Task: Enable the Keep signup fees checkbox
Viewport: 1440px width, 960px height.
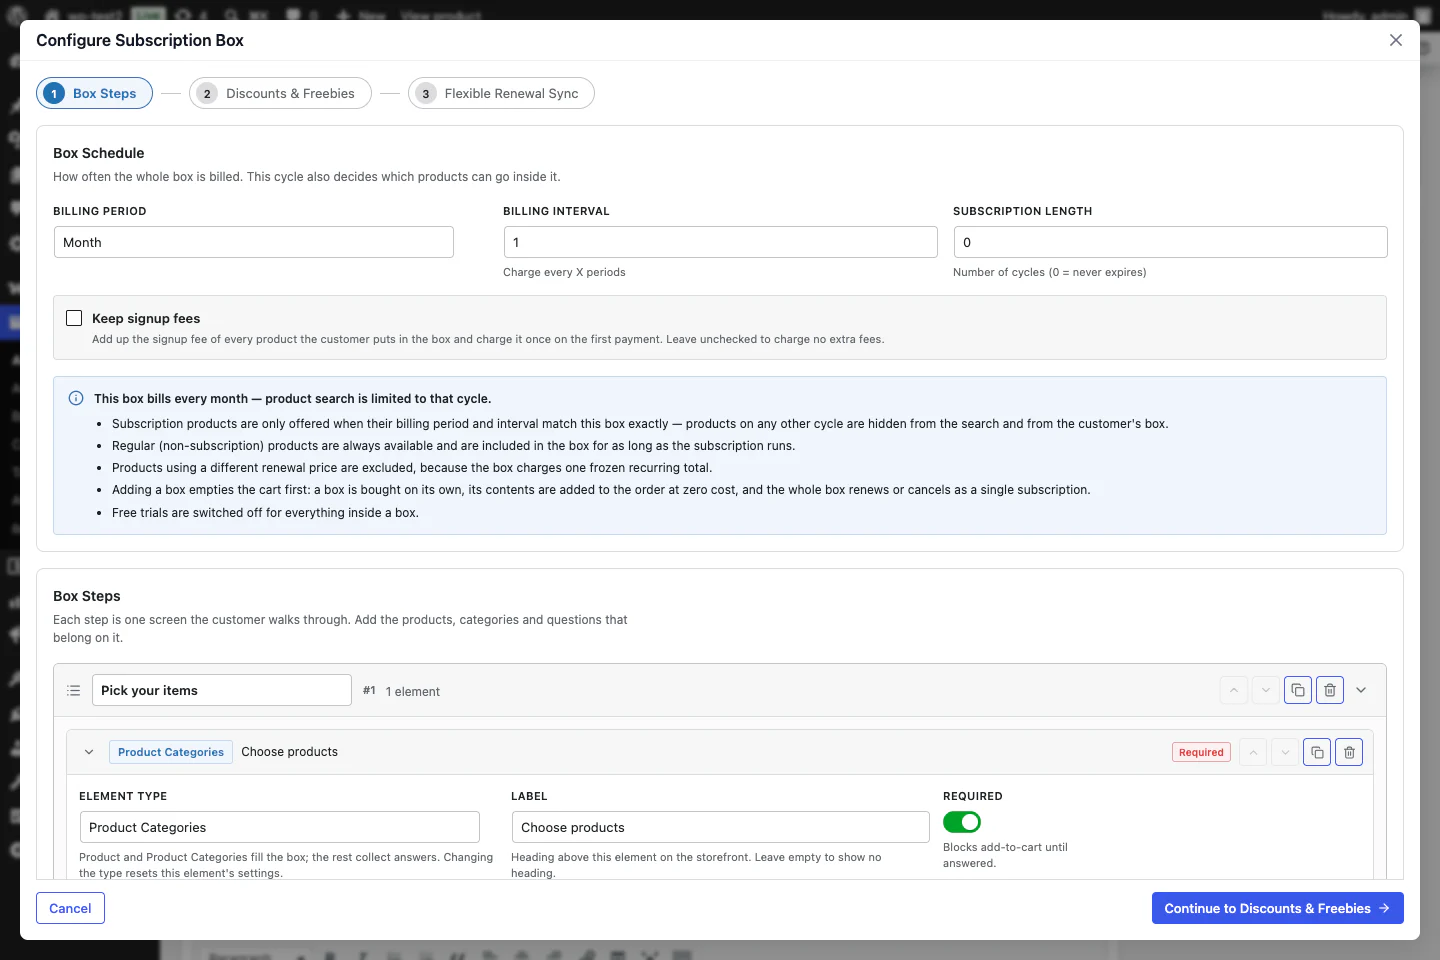Action: pyautogui.click(x=74, y=318)
